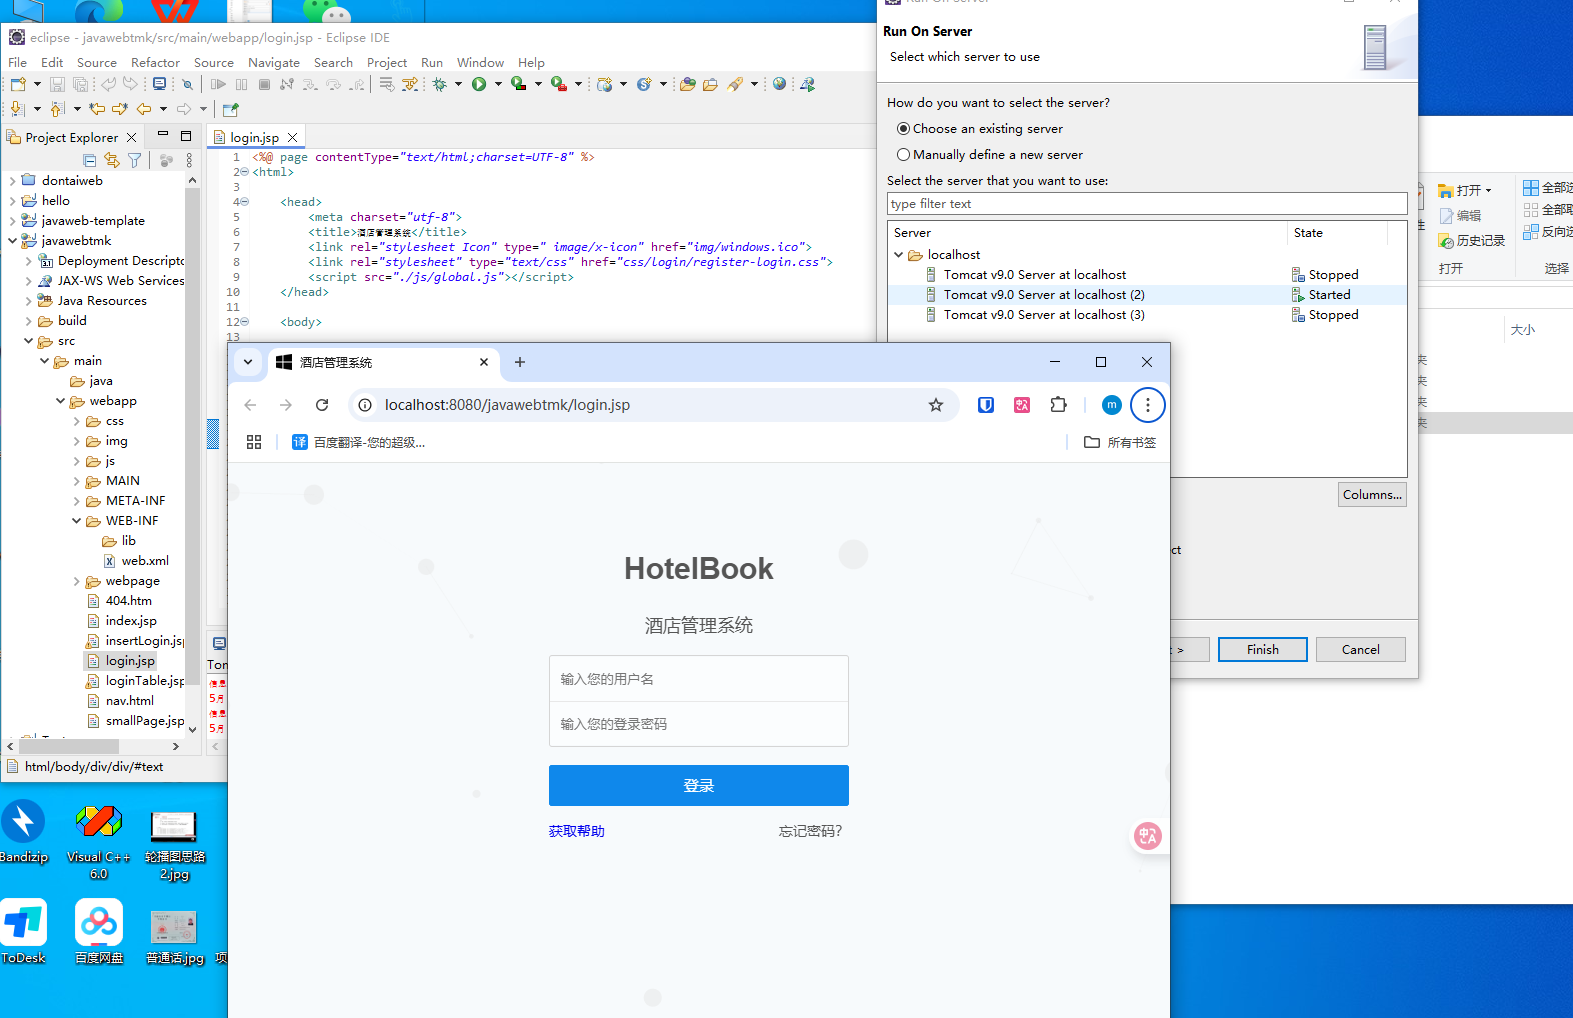The height and width of the screenshot is (1018, 1573).
Task: Expand the css folder under webapp
Action: click(77, 421)
